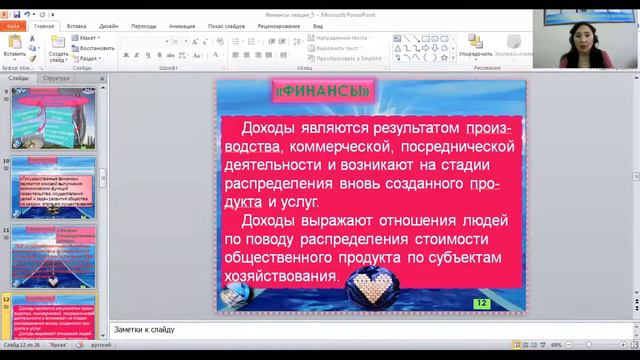This screenshot has height=360, width=640.
Task: Toggle bold formatting (Ж)
Action: pos(126,55)
